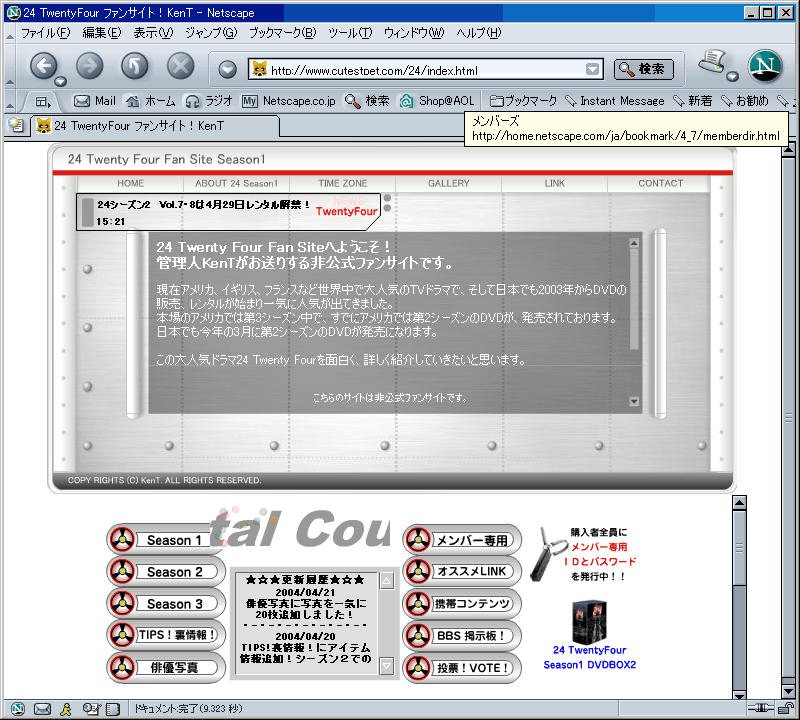Click the Forward navigation arrow
800x720 pixels.
[x=89, y=66]
